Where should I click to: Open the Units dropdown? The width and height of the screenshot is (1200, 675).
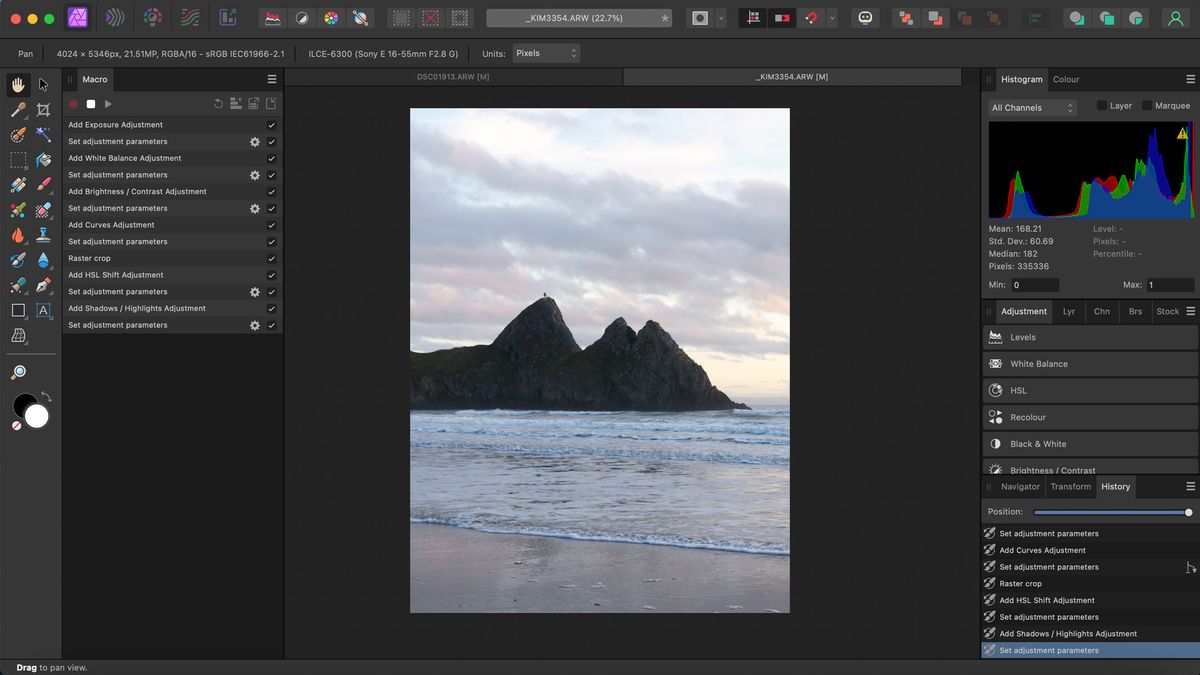[x=545, y=54]
